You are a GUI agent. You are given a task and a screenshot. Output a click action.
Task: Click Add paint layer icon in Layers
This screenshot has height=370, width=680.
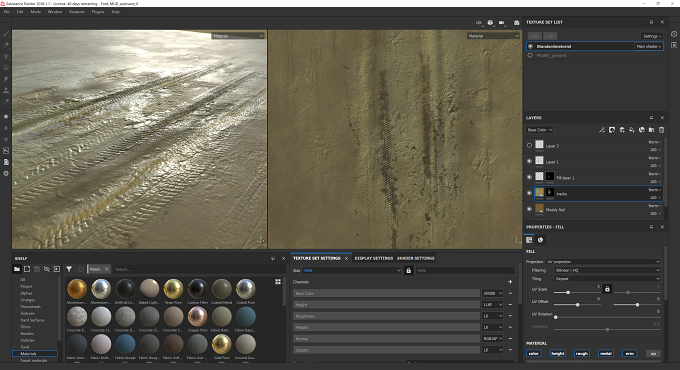tap(622, 130)
